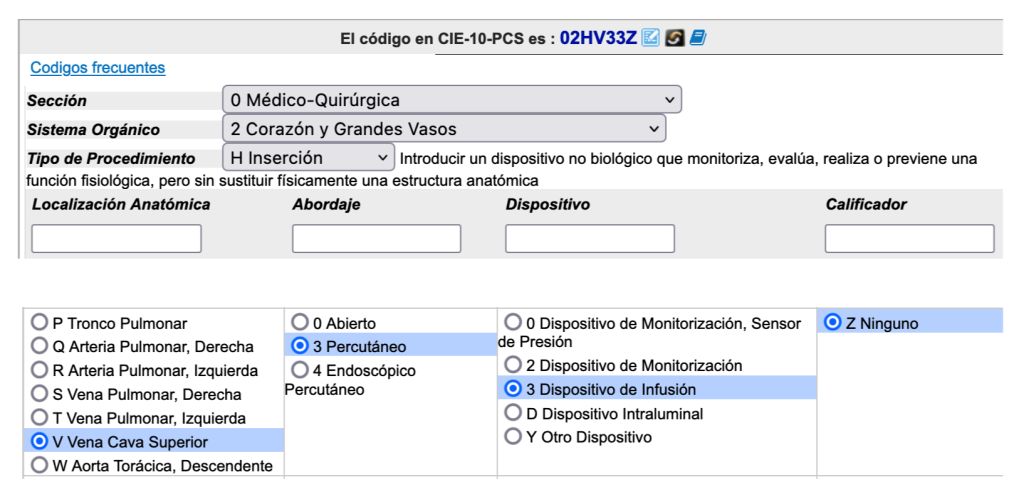The height and width of the screenshot is (492, 1024).
Task: Expand the Sección dropdown
Action: click(451, 100)
